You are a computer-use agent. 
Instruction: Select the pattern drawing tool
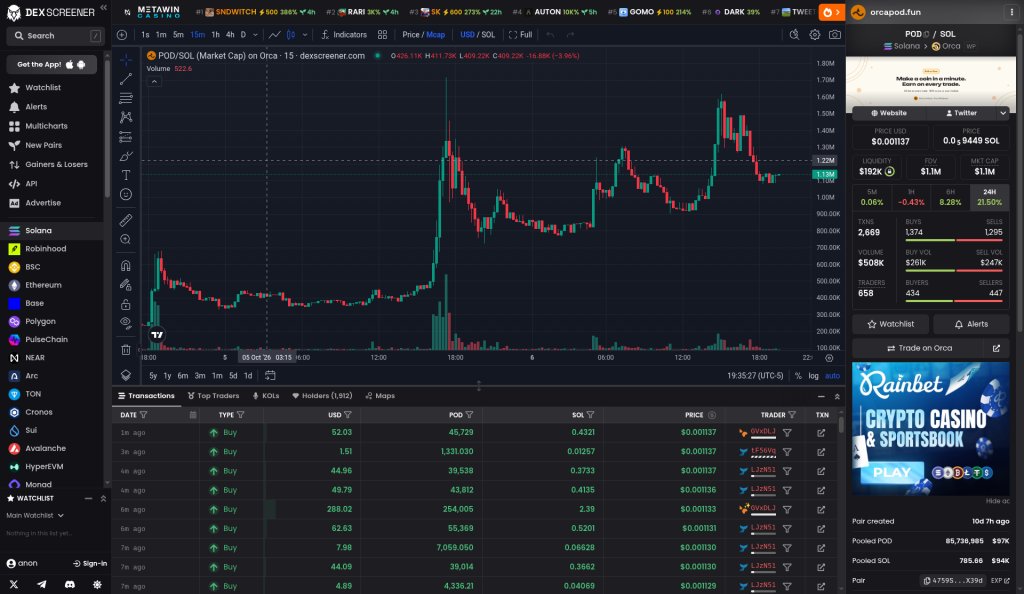(x=125, y=117)
